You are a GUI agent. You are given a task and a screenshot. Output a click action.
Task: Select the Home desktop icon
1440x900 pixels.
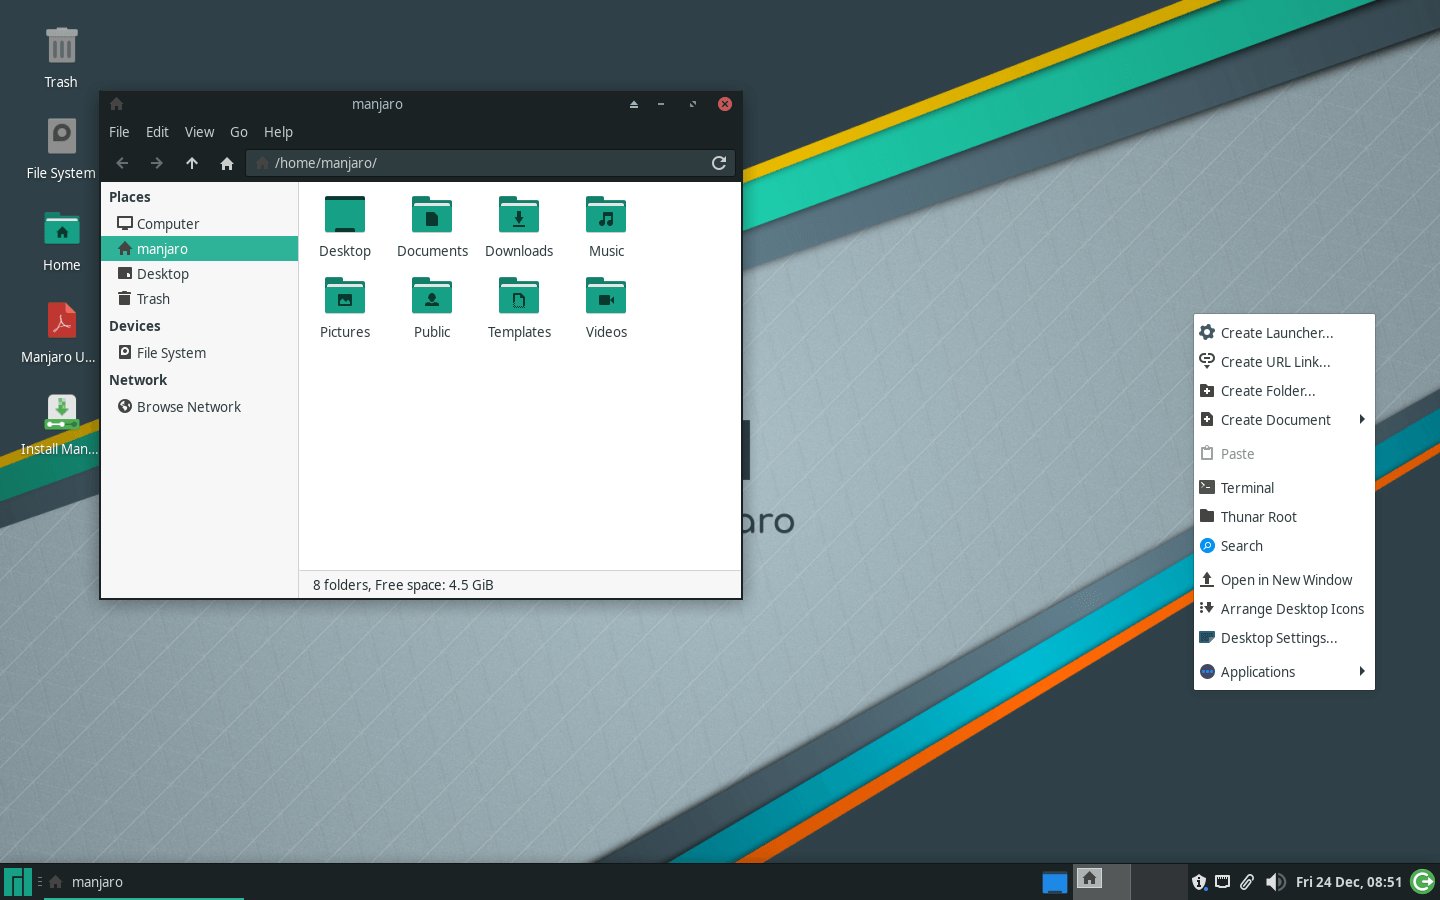(x=61, y=240)
